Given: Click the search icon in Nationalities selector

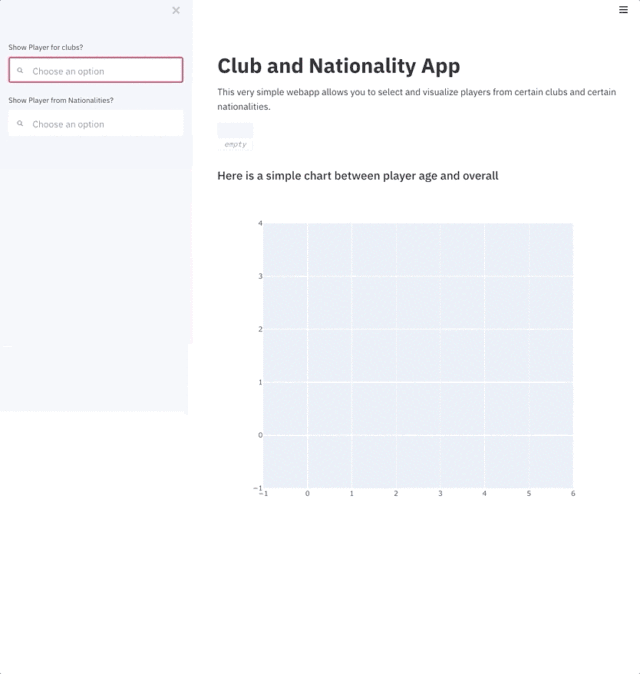Looking at the screenshot, I should click(x=20, y=123).
